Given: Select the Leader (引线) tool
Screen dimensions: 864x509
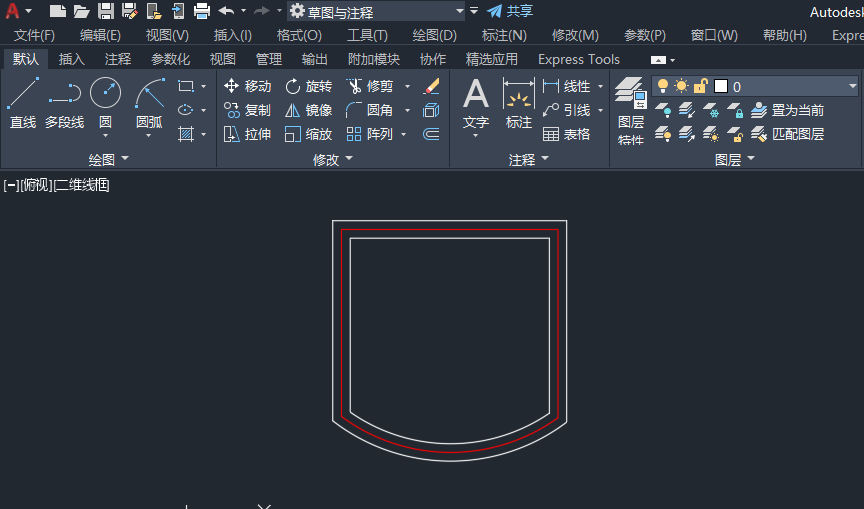Looking at the screenshot, I should pyautogui.click(x=566, y=110).
